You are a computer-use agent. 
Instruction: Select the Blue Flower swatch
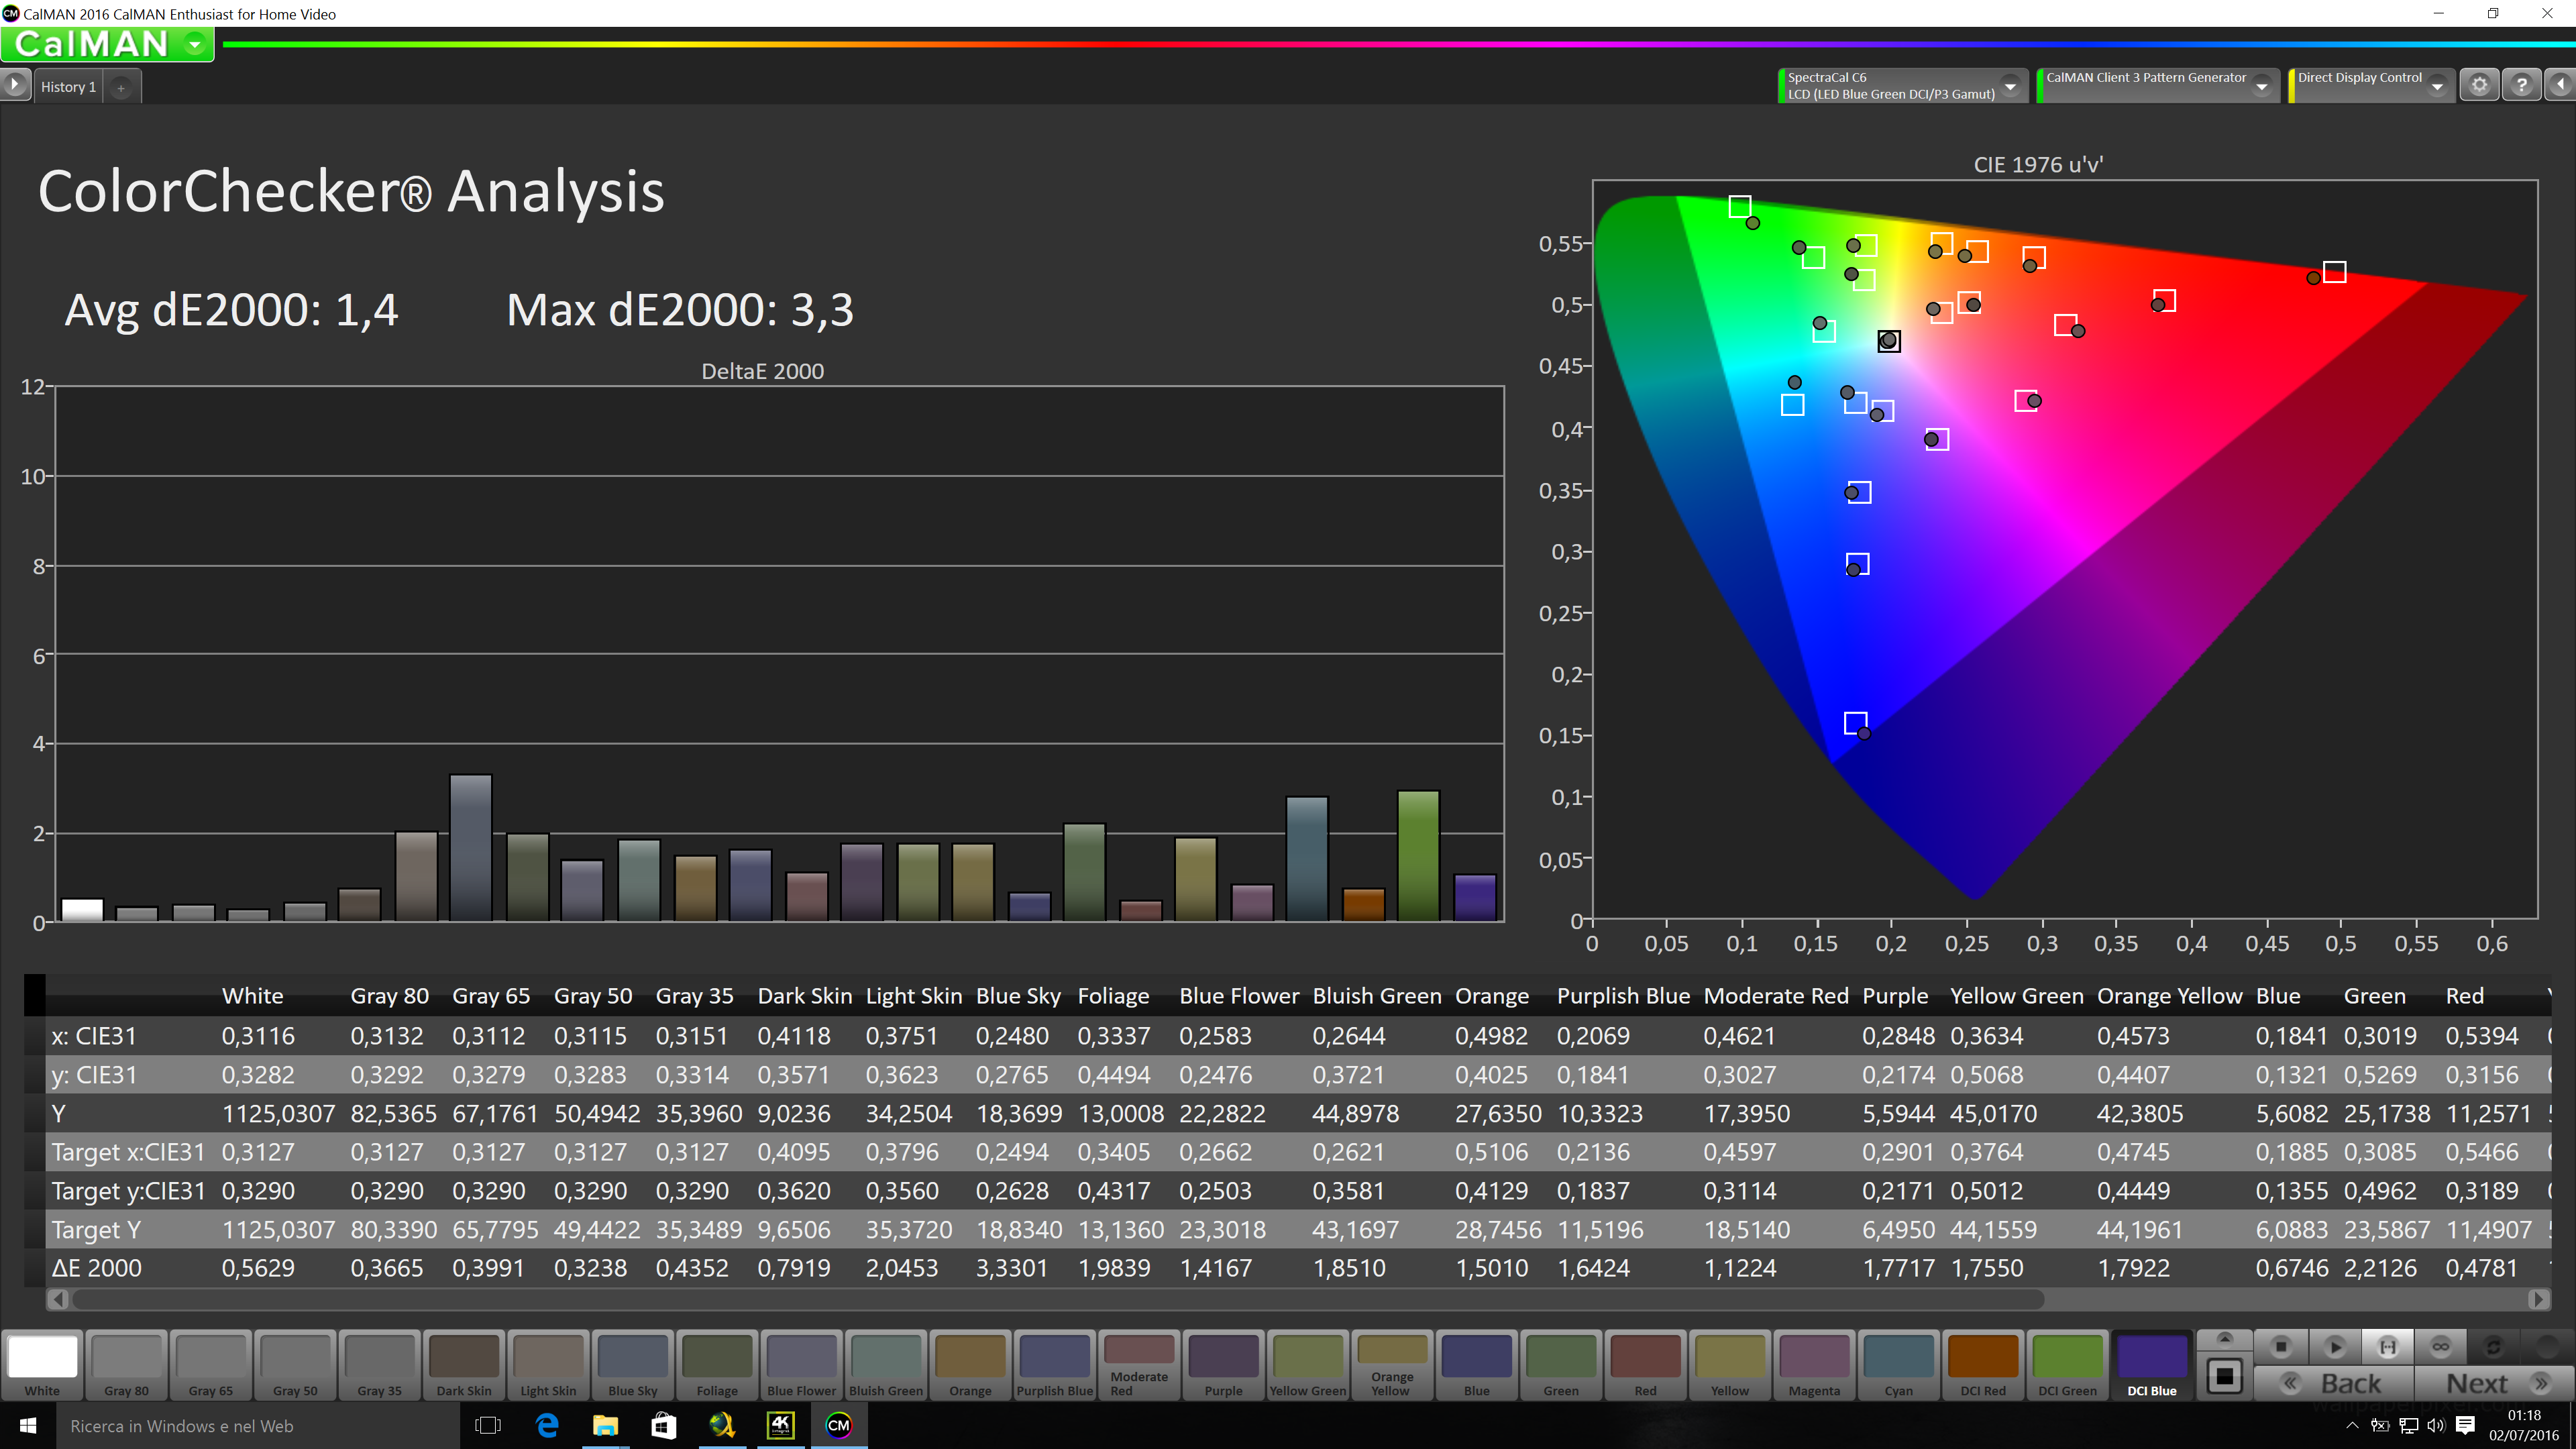[x=801, y=1365]
